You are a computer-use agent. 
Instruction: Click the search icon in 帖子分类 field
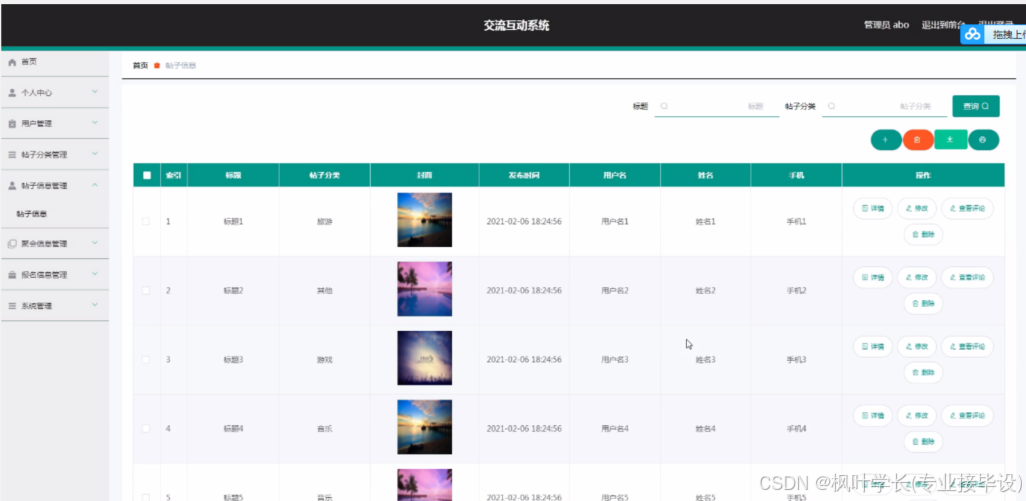coord(832,106)
